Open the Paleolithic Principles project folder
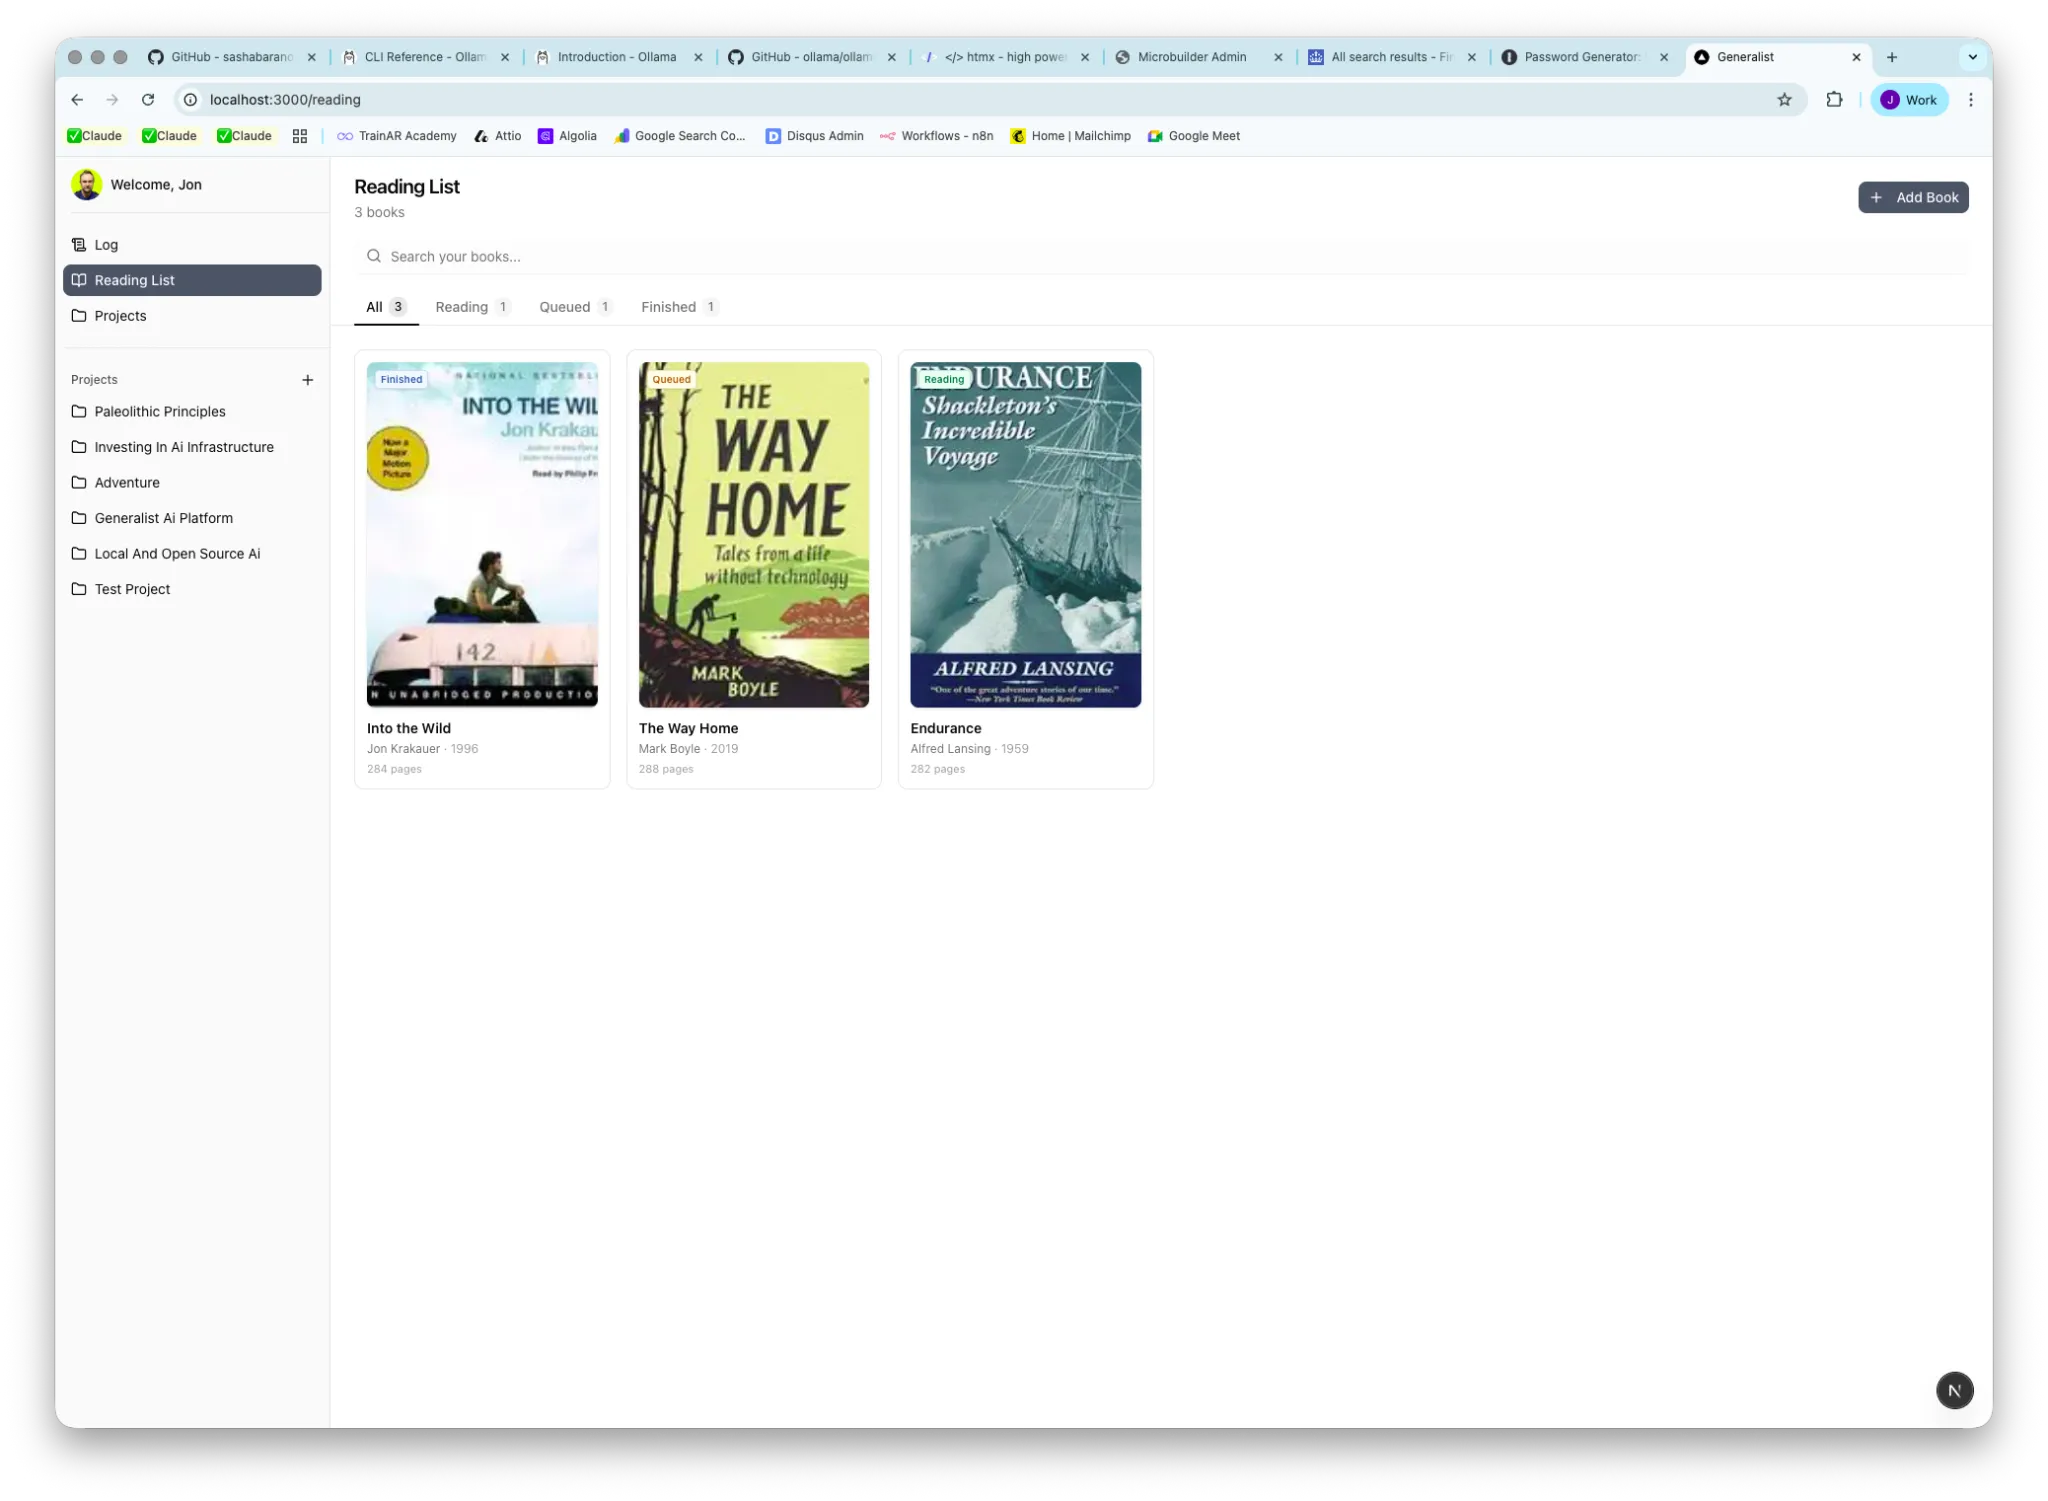The height and width of the screenshot is (1501, 2048). click(160, 411)
